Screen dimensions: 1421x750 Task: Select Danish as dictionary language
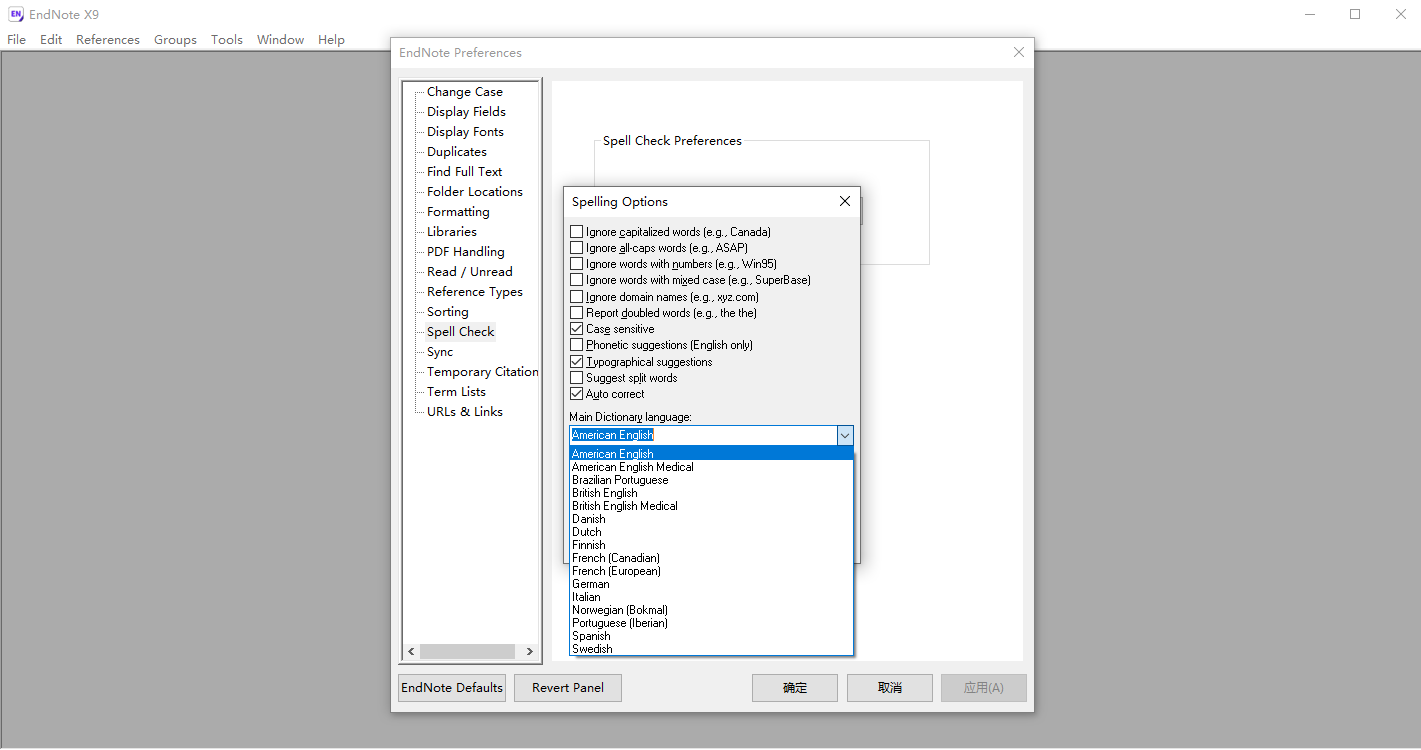click(x=711, y=519)
